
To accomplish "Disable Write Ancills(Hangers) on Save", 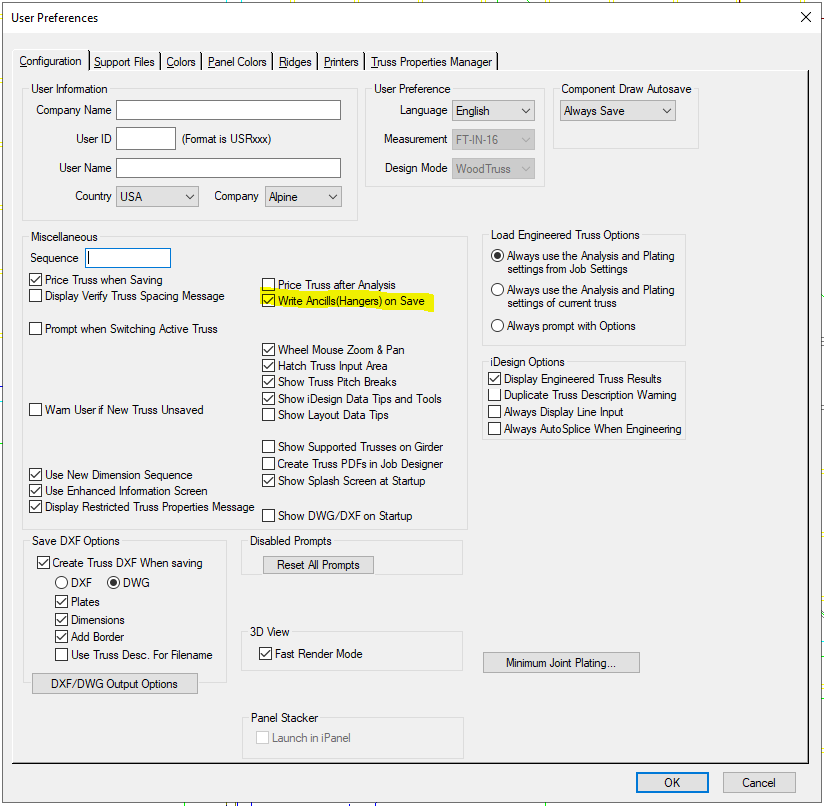I will click(268, 300).
